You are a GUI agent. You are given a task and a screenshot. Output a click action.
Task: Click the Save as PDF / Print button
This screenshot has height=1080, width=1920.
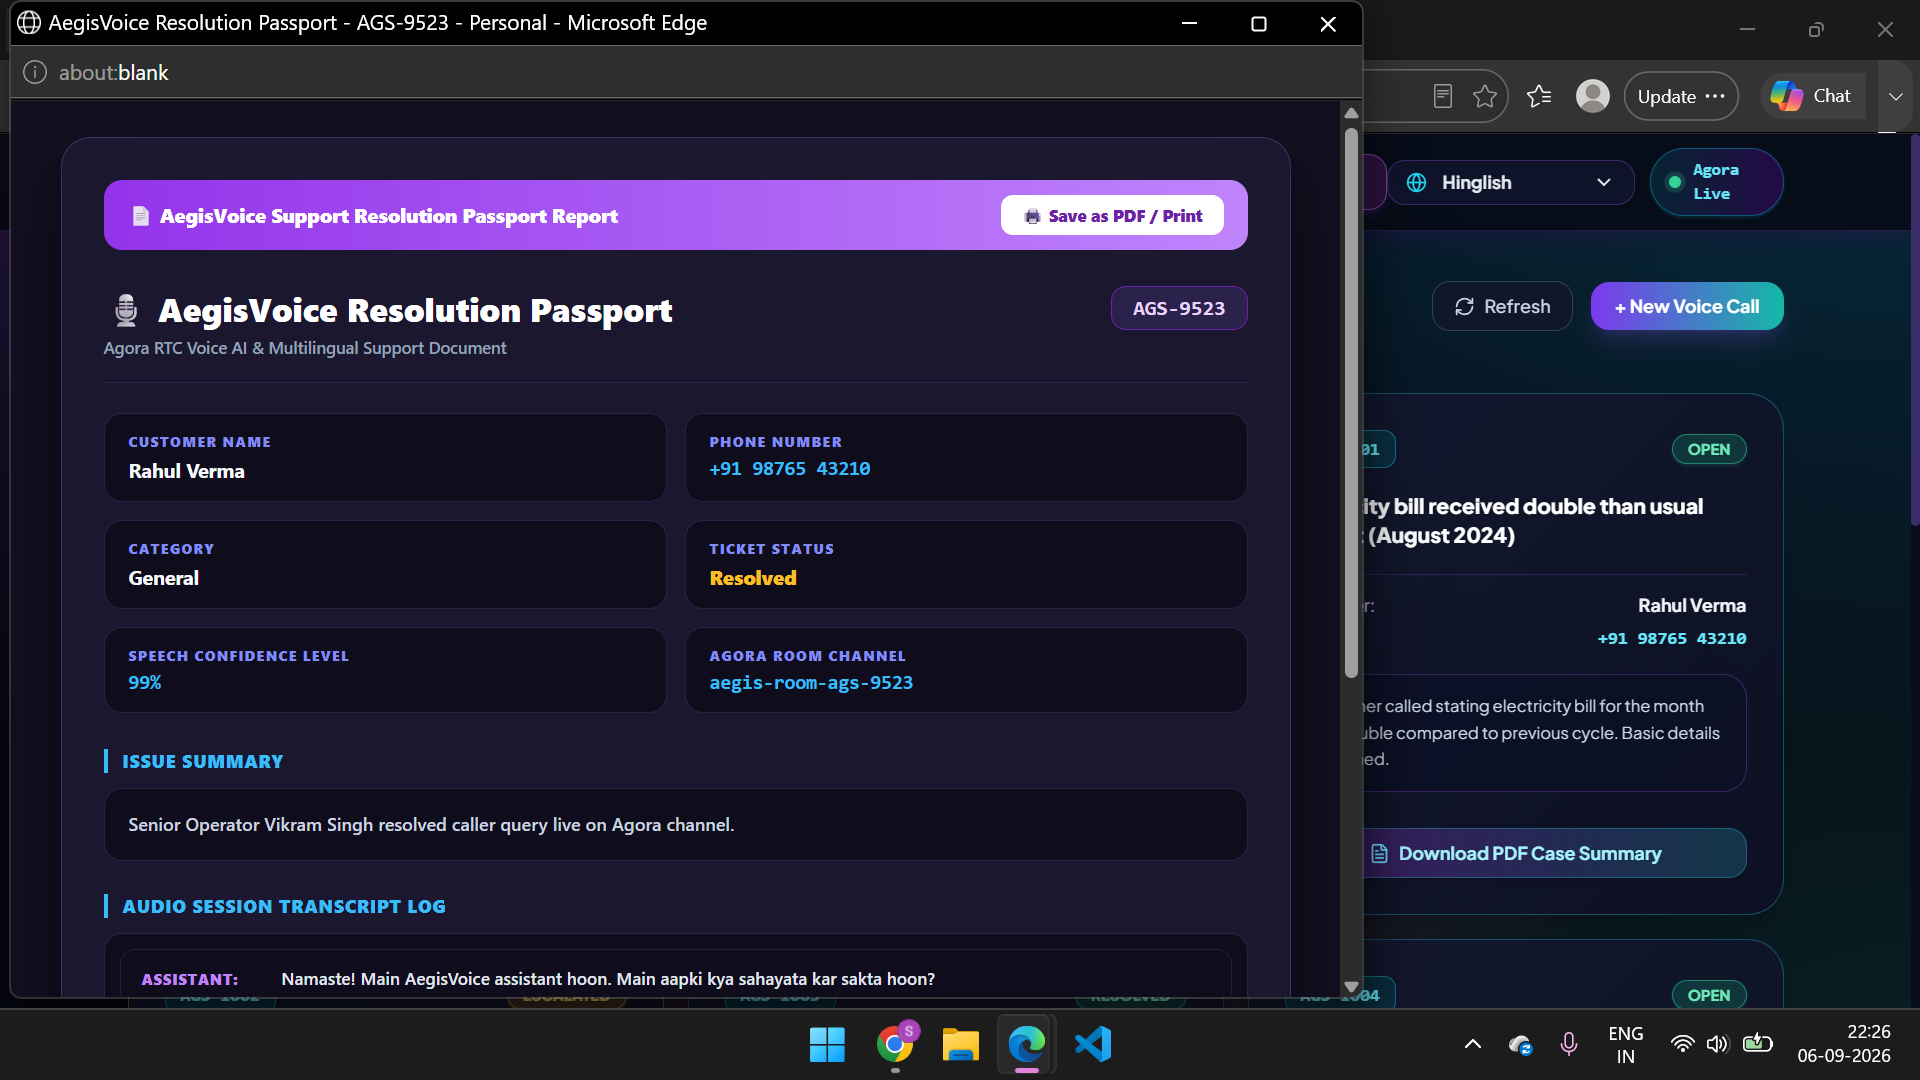[x=1112, y=216]
